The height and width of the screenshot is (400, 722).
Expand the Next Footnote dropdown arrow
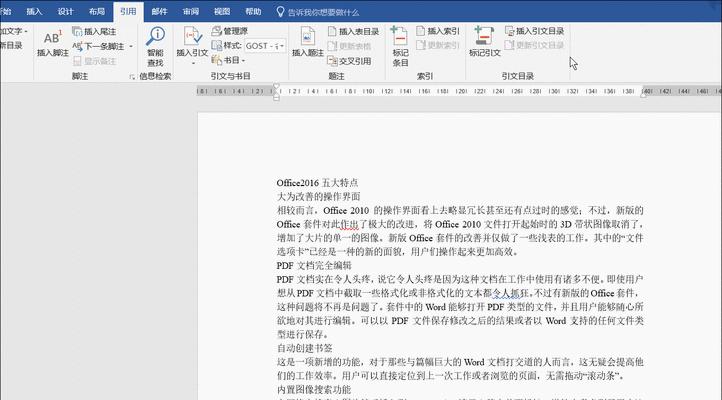131,46
